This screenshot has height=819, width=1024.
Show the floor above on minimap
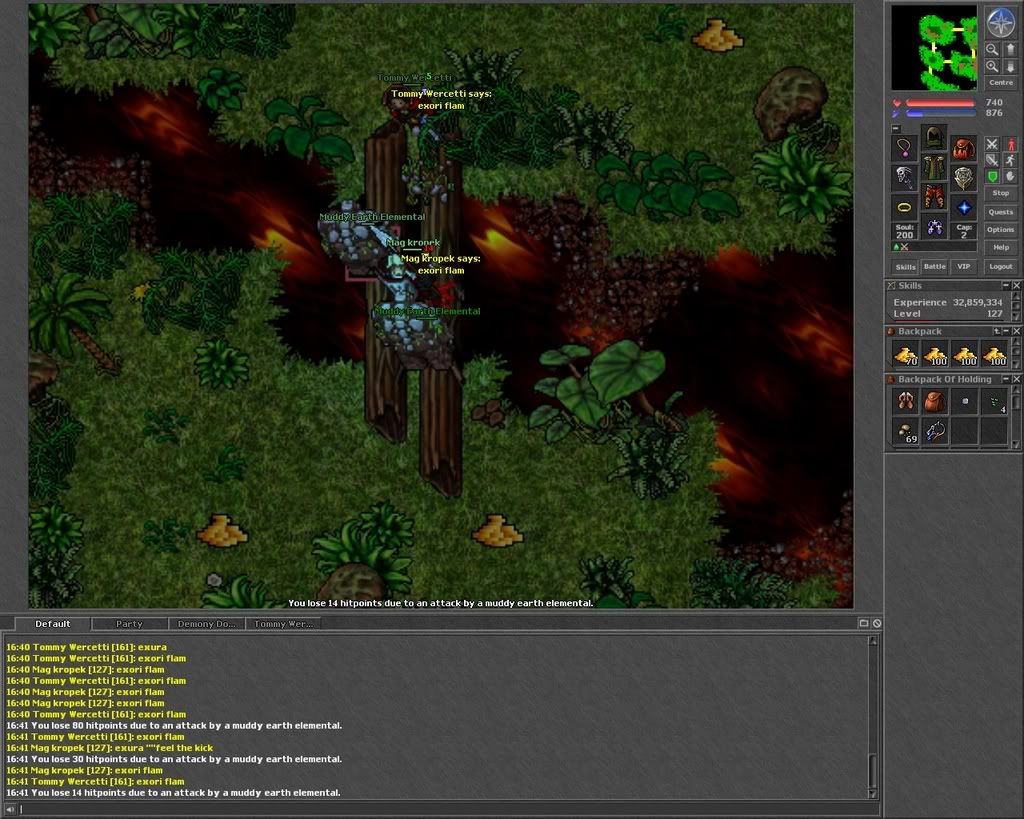1010,50
